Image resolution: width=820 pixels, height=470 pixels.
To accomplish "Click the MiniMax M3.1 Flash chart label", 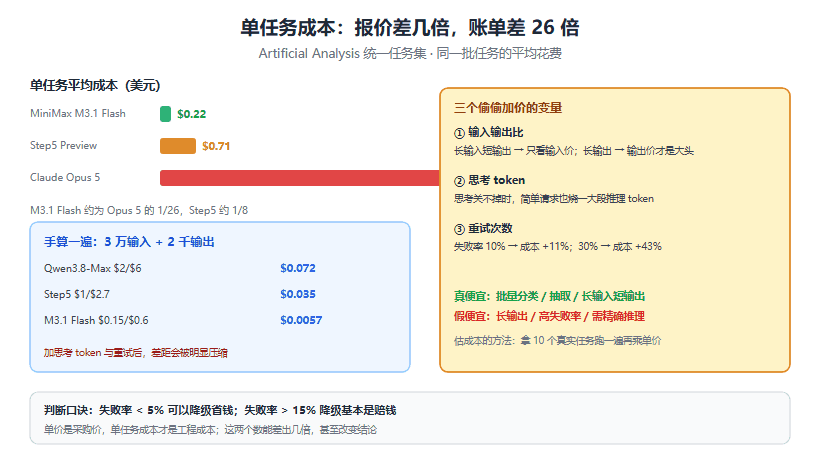I will point(77,113).
